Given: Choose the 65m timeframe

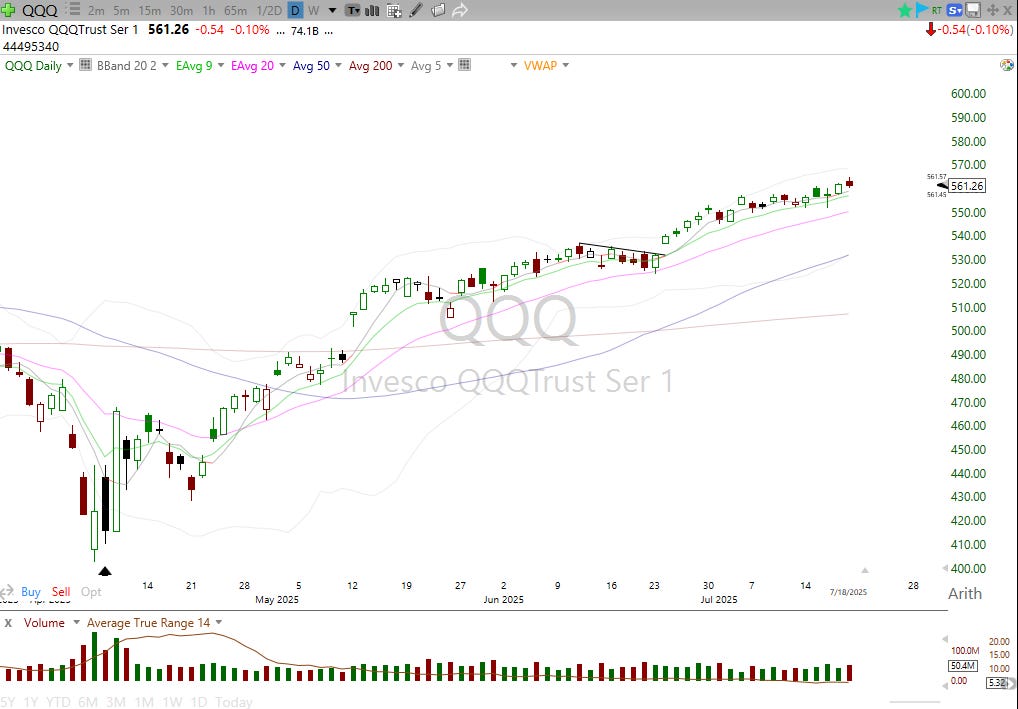Looking at the screenshot, I should pyautogui.click(x=236, y=10).
